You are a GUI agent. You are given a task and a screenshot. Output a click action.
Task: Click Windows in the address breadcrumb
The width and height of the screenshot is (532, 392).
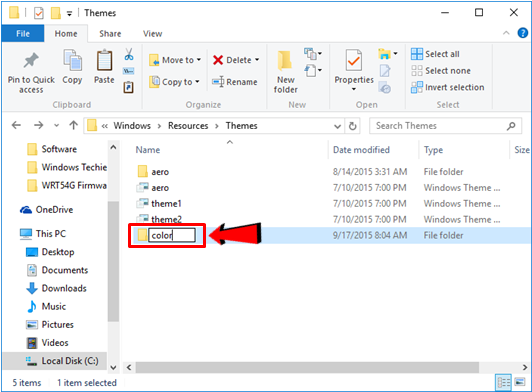click(132, 126)
